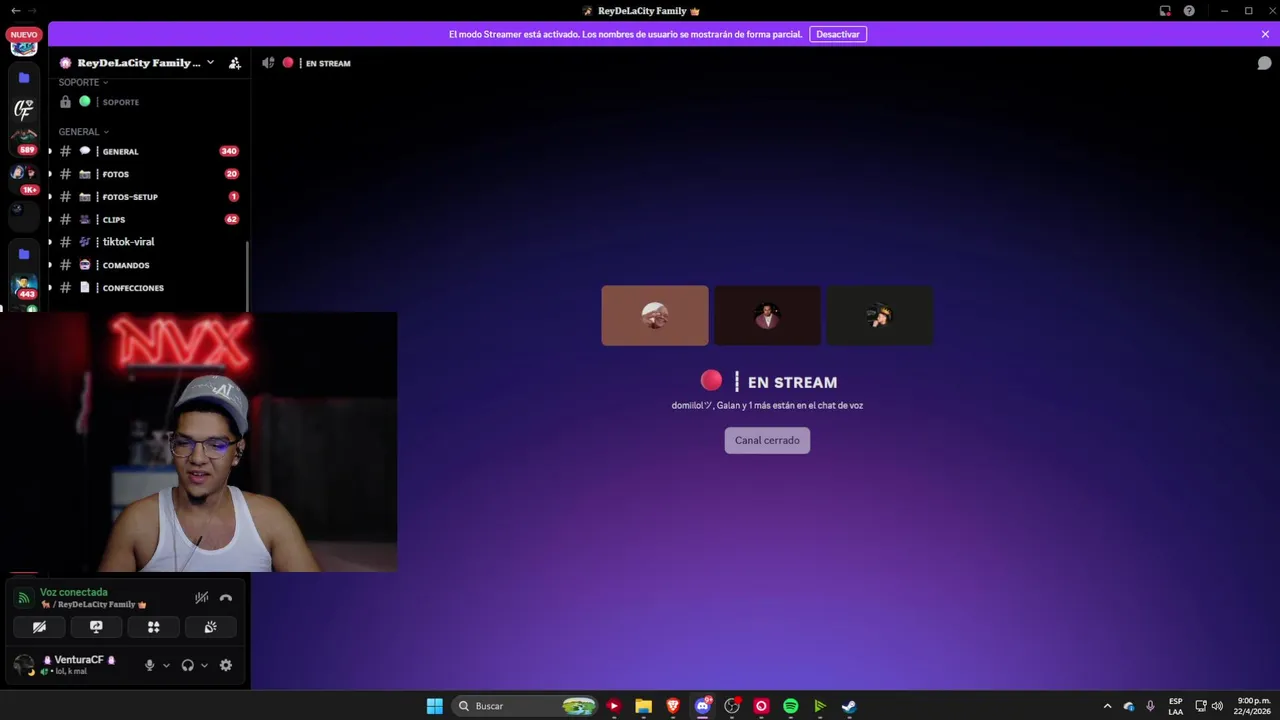The width and height of the screenshot is (1280, 720).
Task: Open Discord inbox icon in title bar
Action: [1165, 11]
